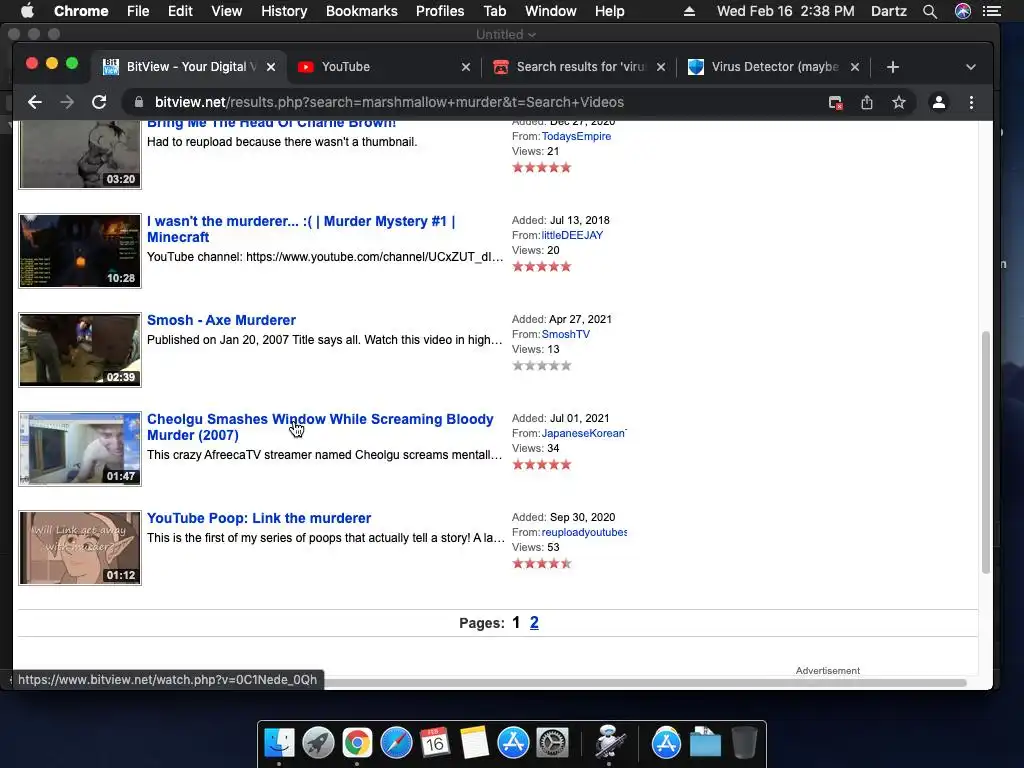Switch to the Search results for 'viru' tab
1024x768 pixels.
click(x=579, y=67)
